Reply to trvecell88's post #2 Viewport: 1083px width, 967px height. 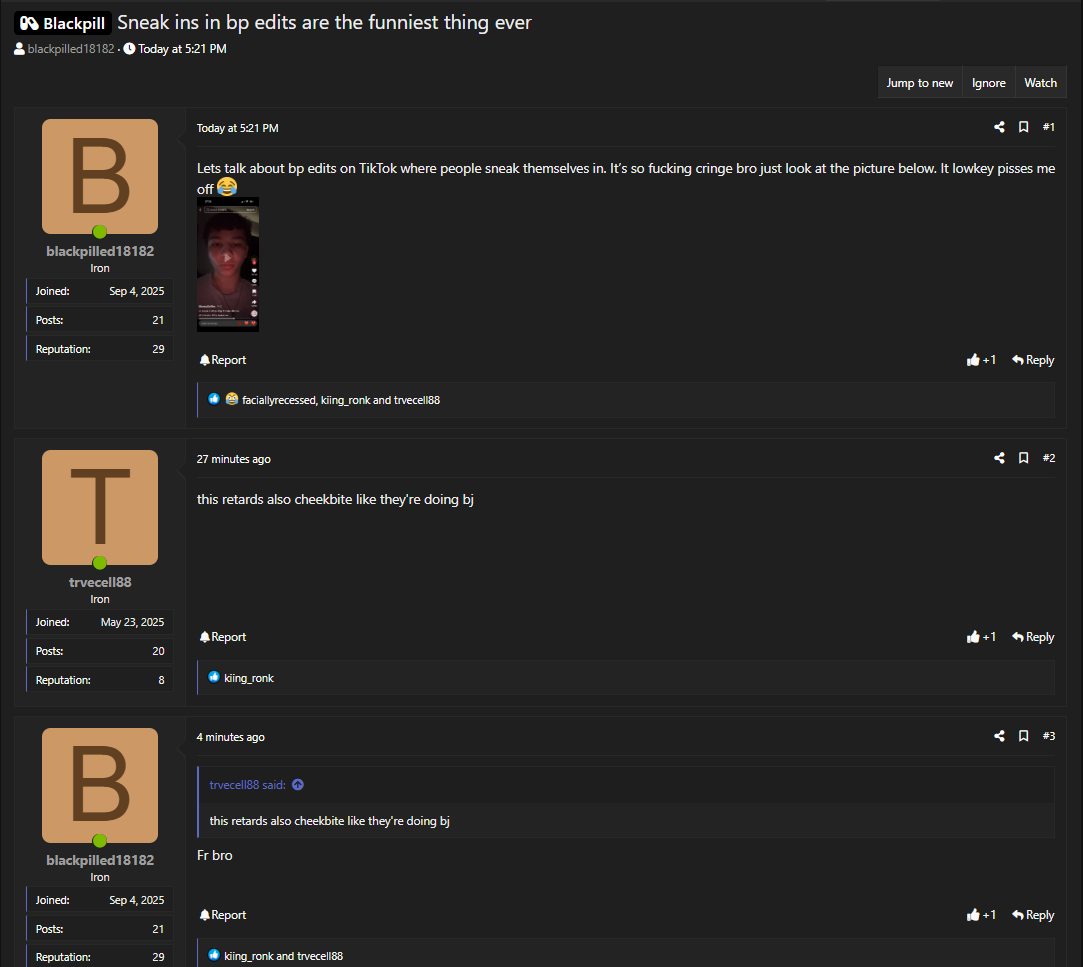(1033, 637)
